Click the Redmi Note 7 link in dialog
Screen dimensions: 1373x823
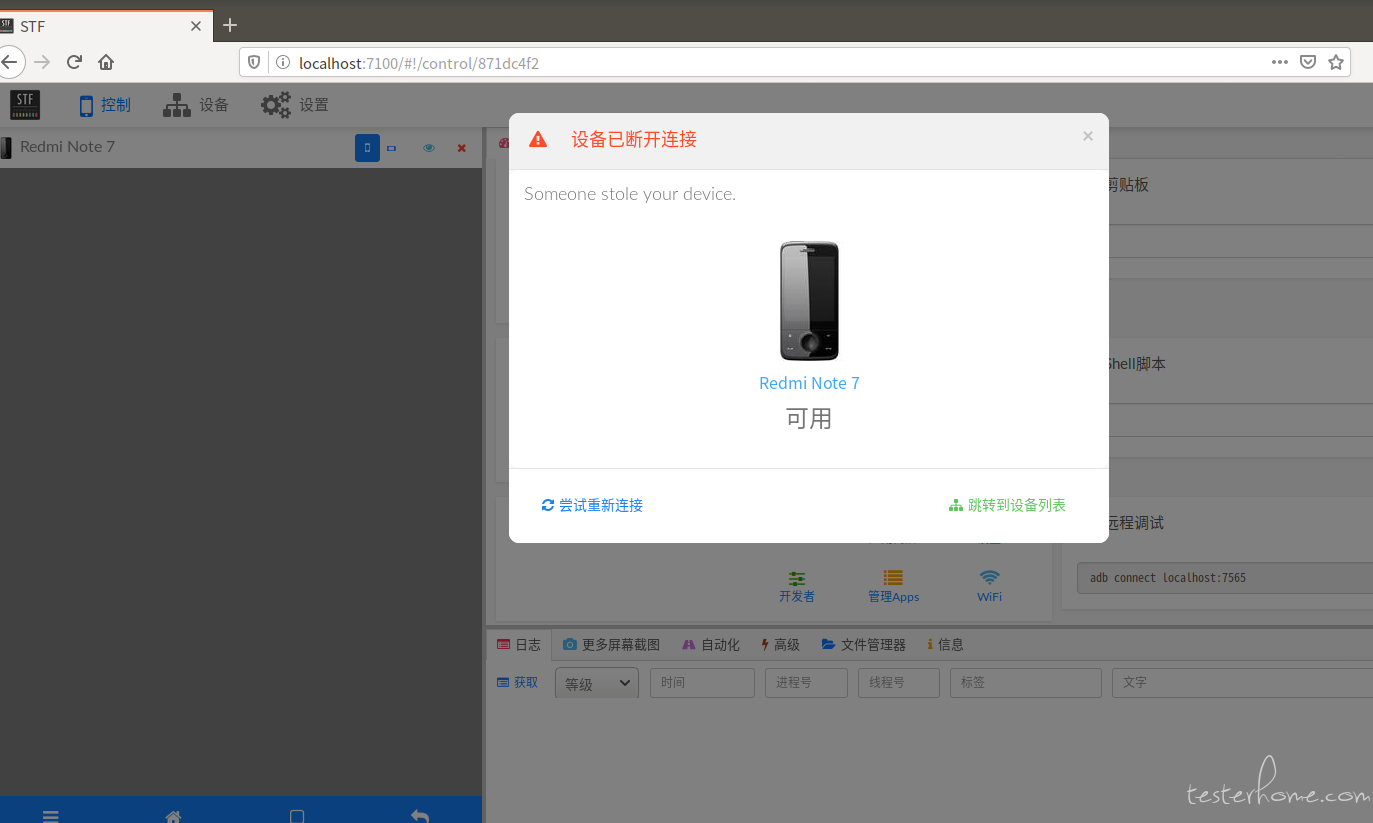click(809, 383)
